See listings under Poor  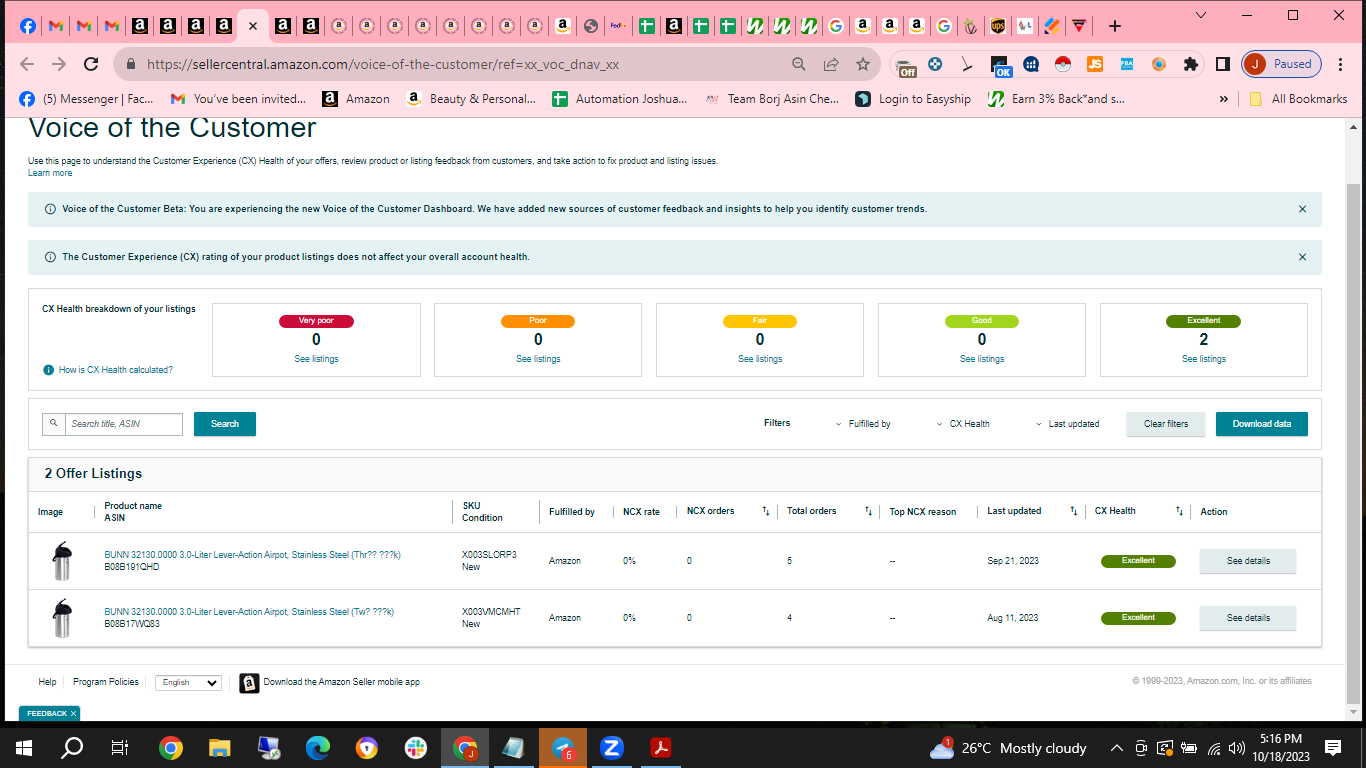tap(538, 359)
